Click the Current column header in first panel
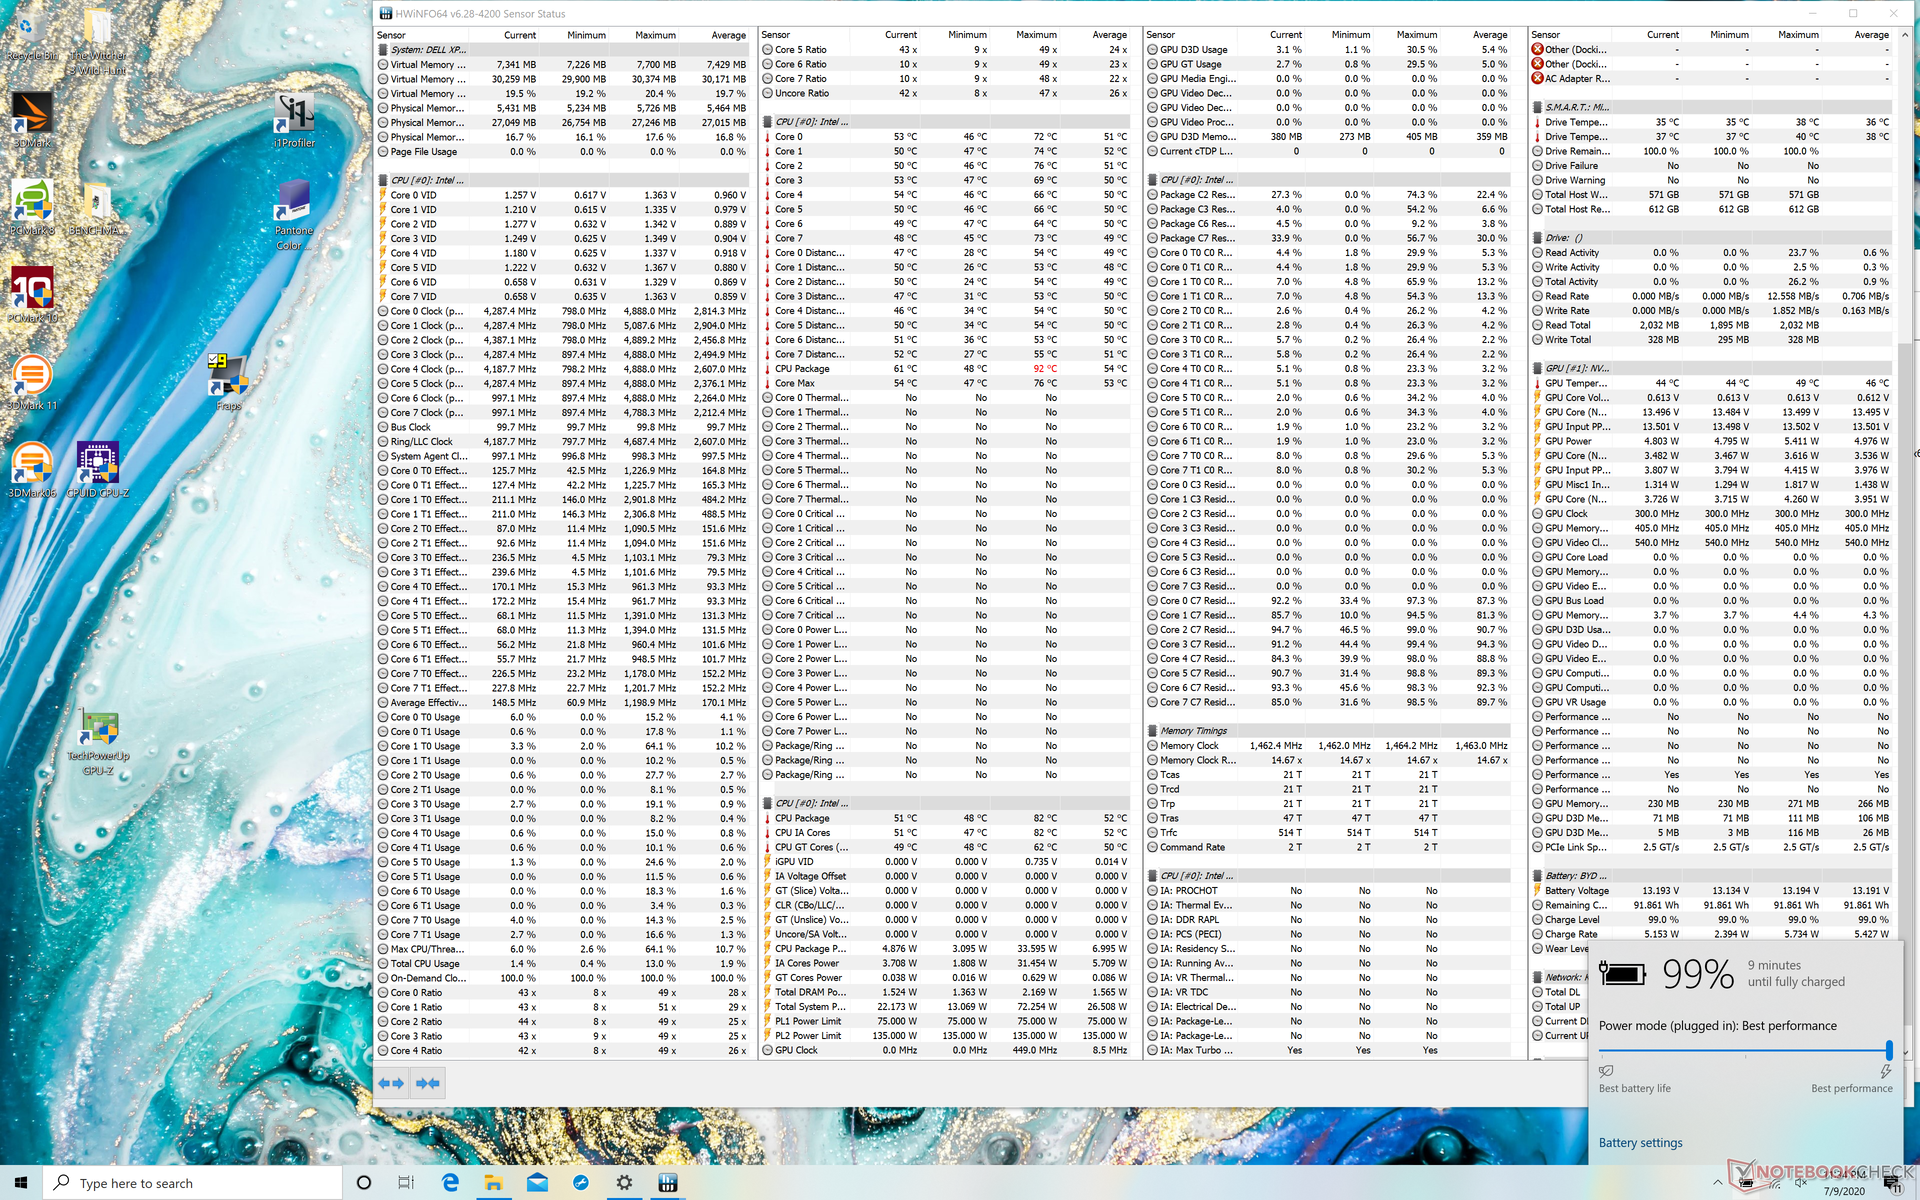 pos(519,35)
